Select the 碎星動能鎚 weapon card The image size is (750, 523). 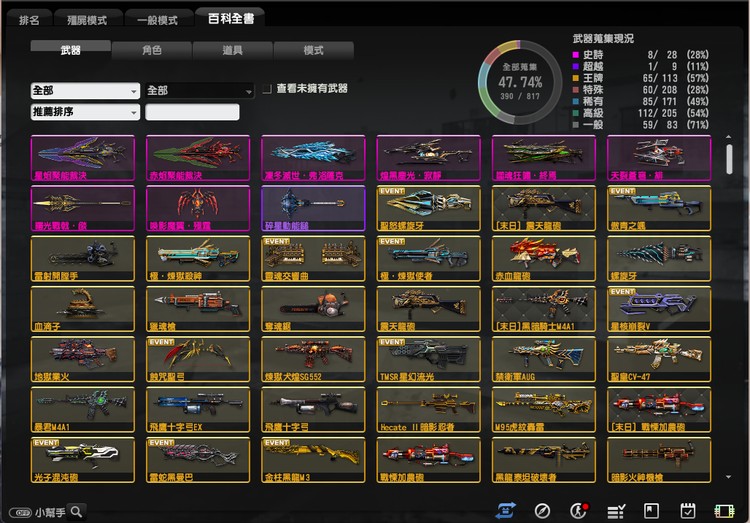[313, 209]
